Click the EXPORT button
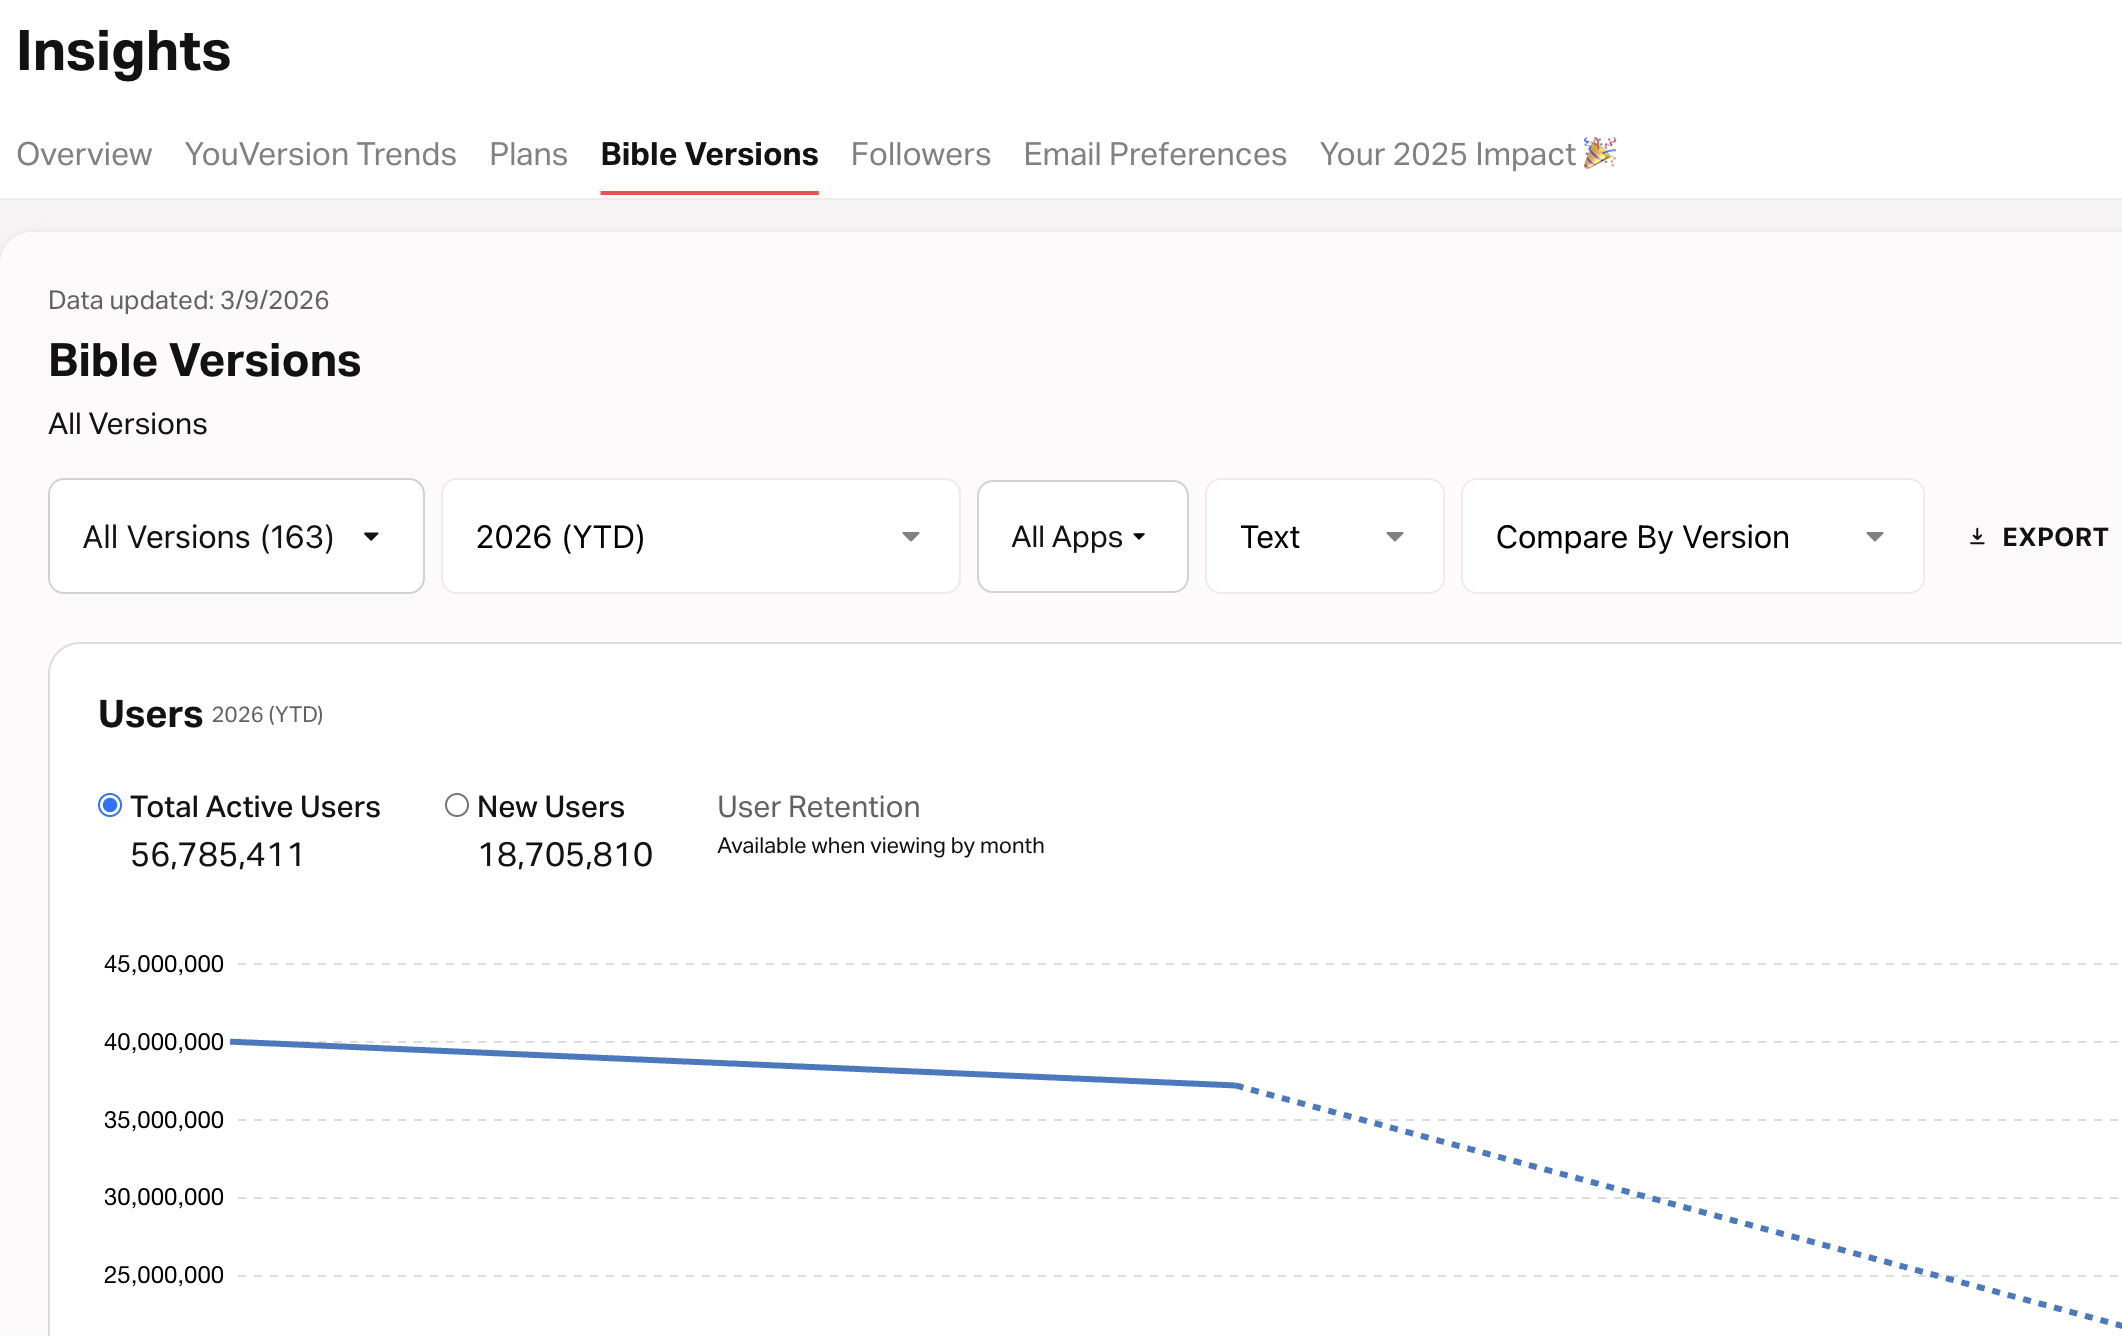The height and width of the screenshot is (1336, 2122). 2053,537
